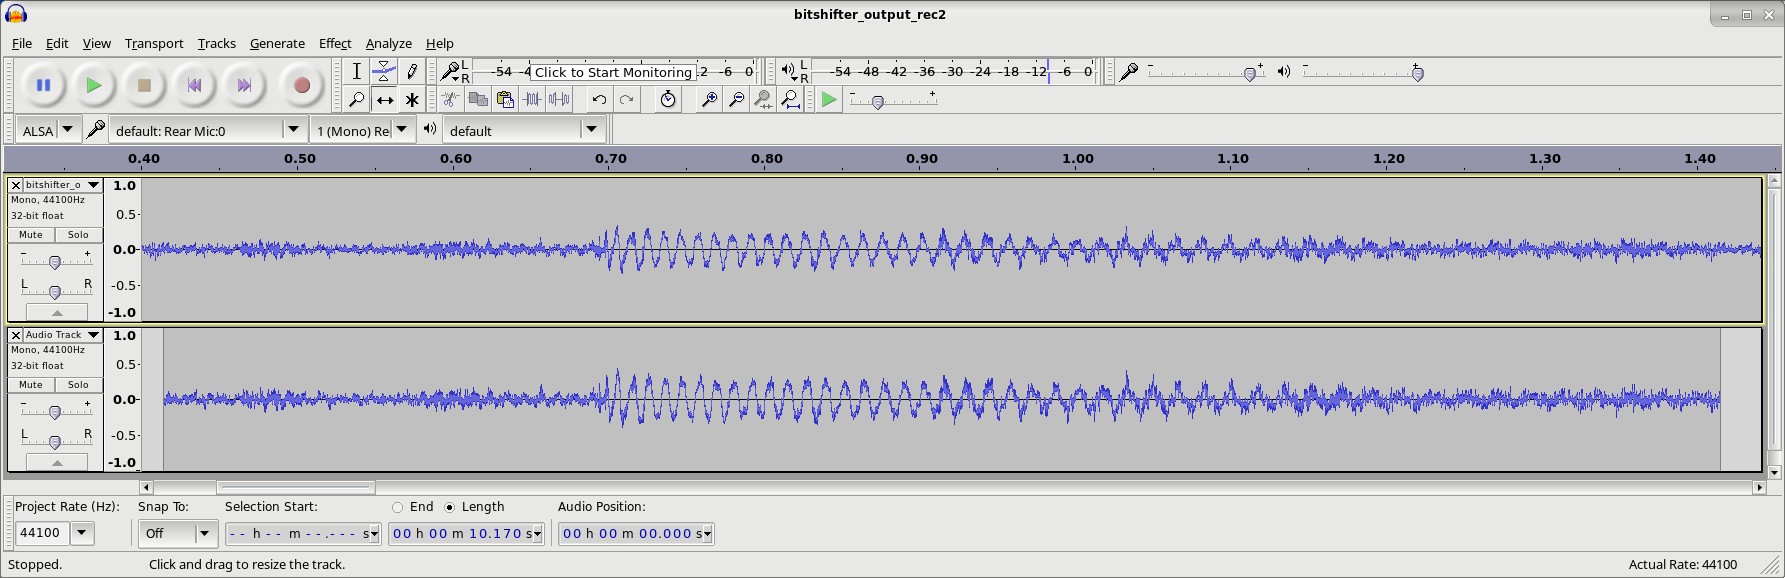
Task: Open the Edit menu
Action: click(57, 44)
